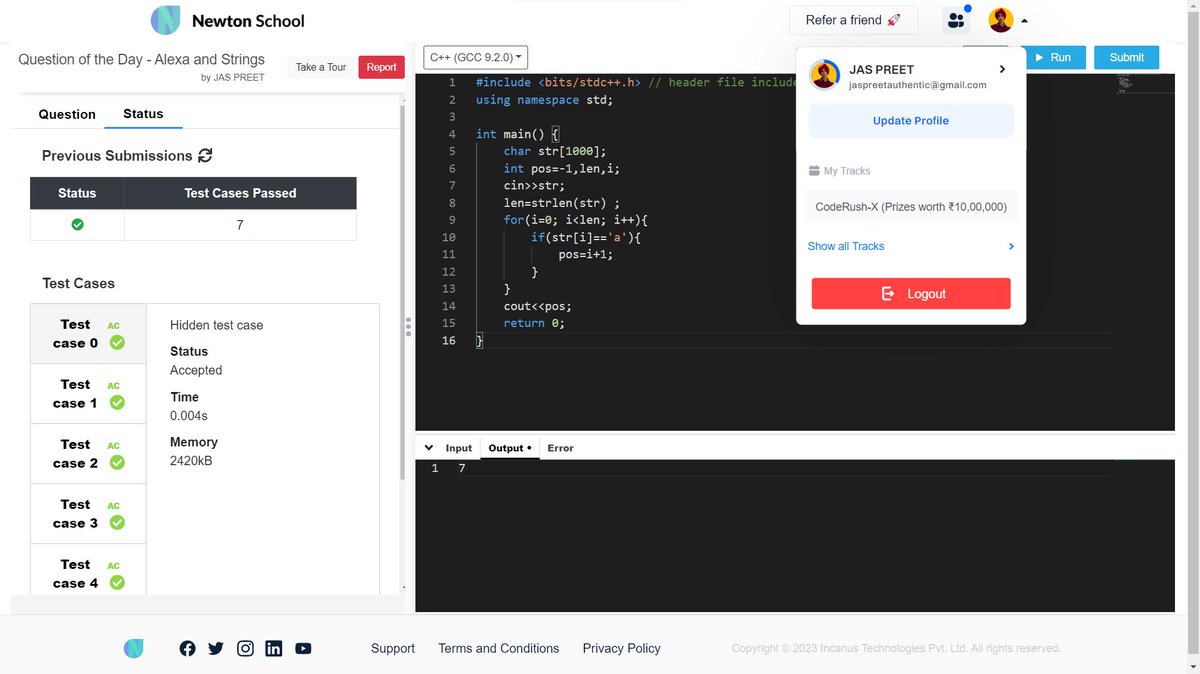Open the Twitter icon in the footer
1200x674 pixels.
click(215, 648)
